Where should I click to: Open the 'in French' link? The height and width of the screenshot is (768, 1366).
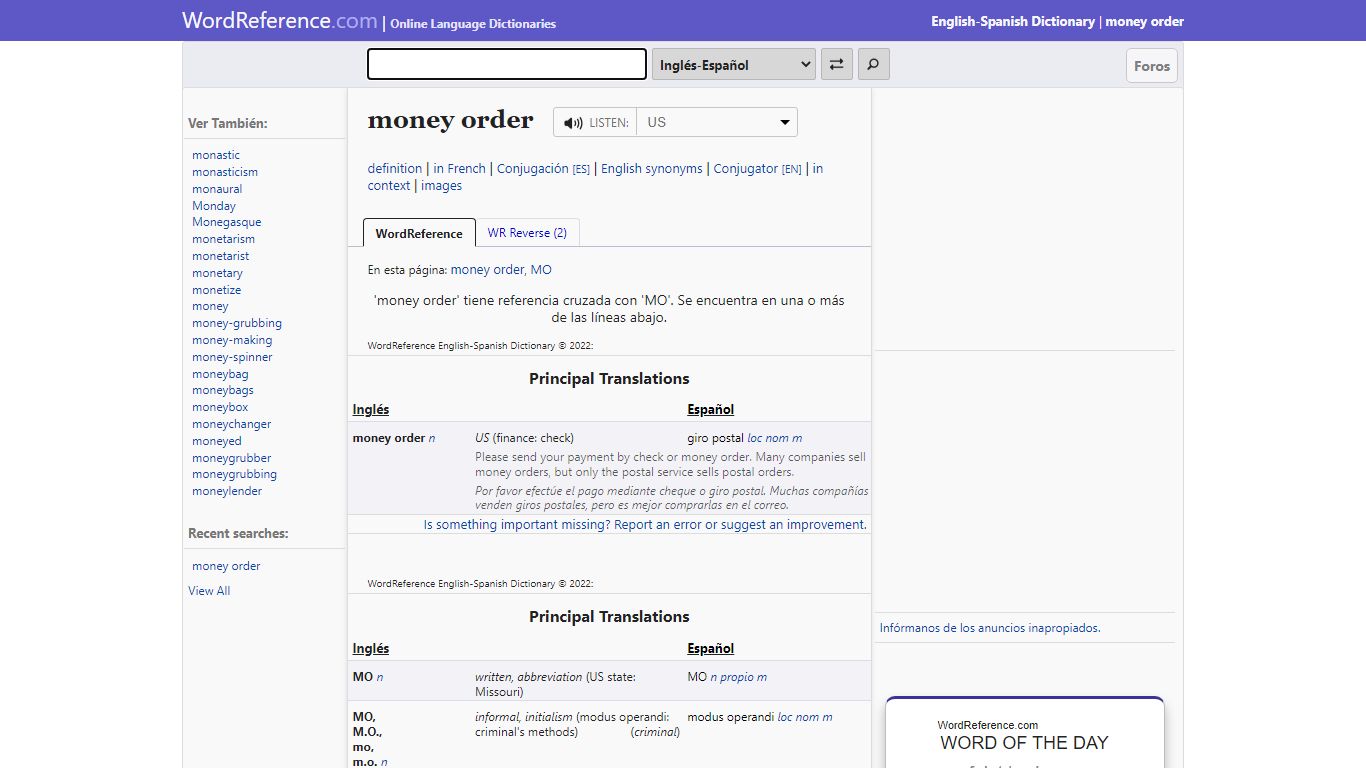pos(459,169)
